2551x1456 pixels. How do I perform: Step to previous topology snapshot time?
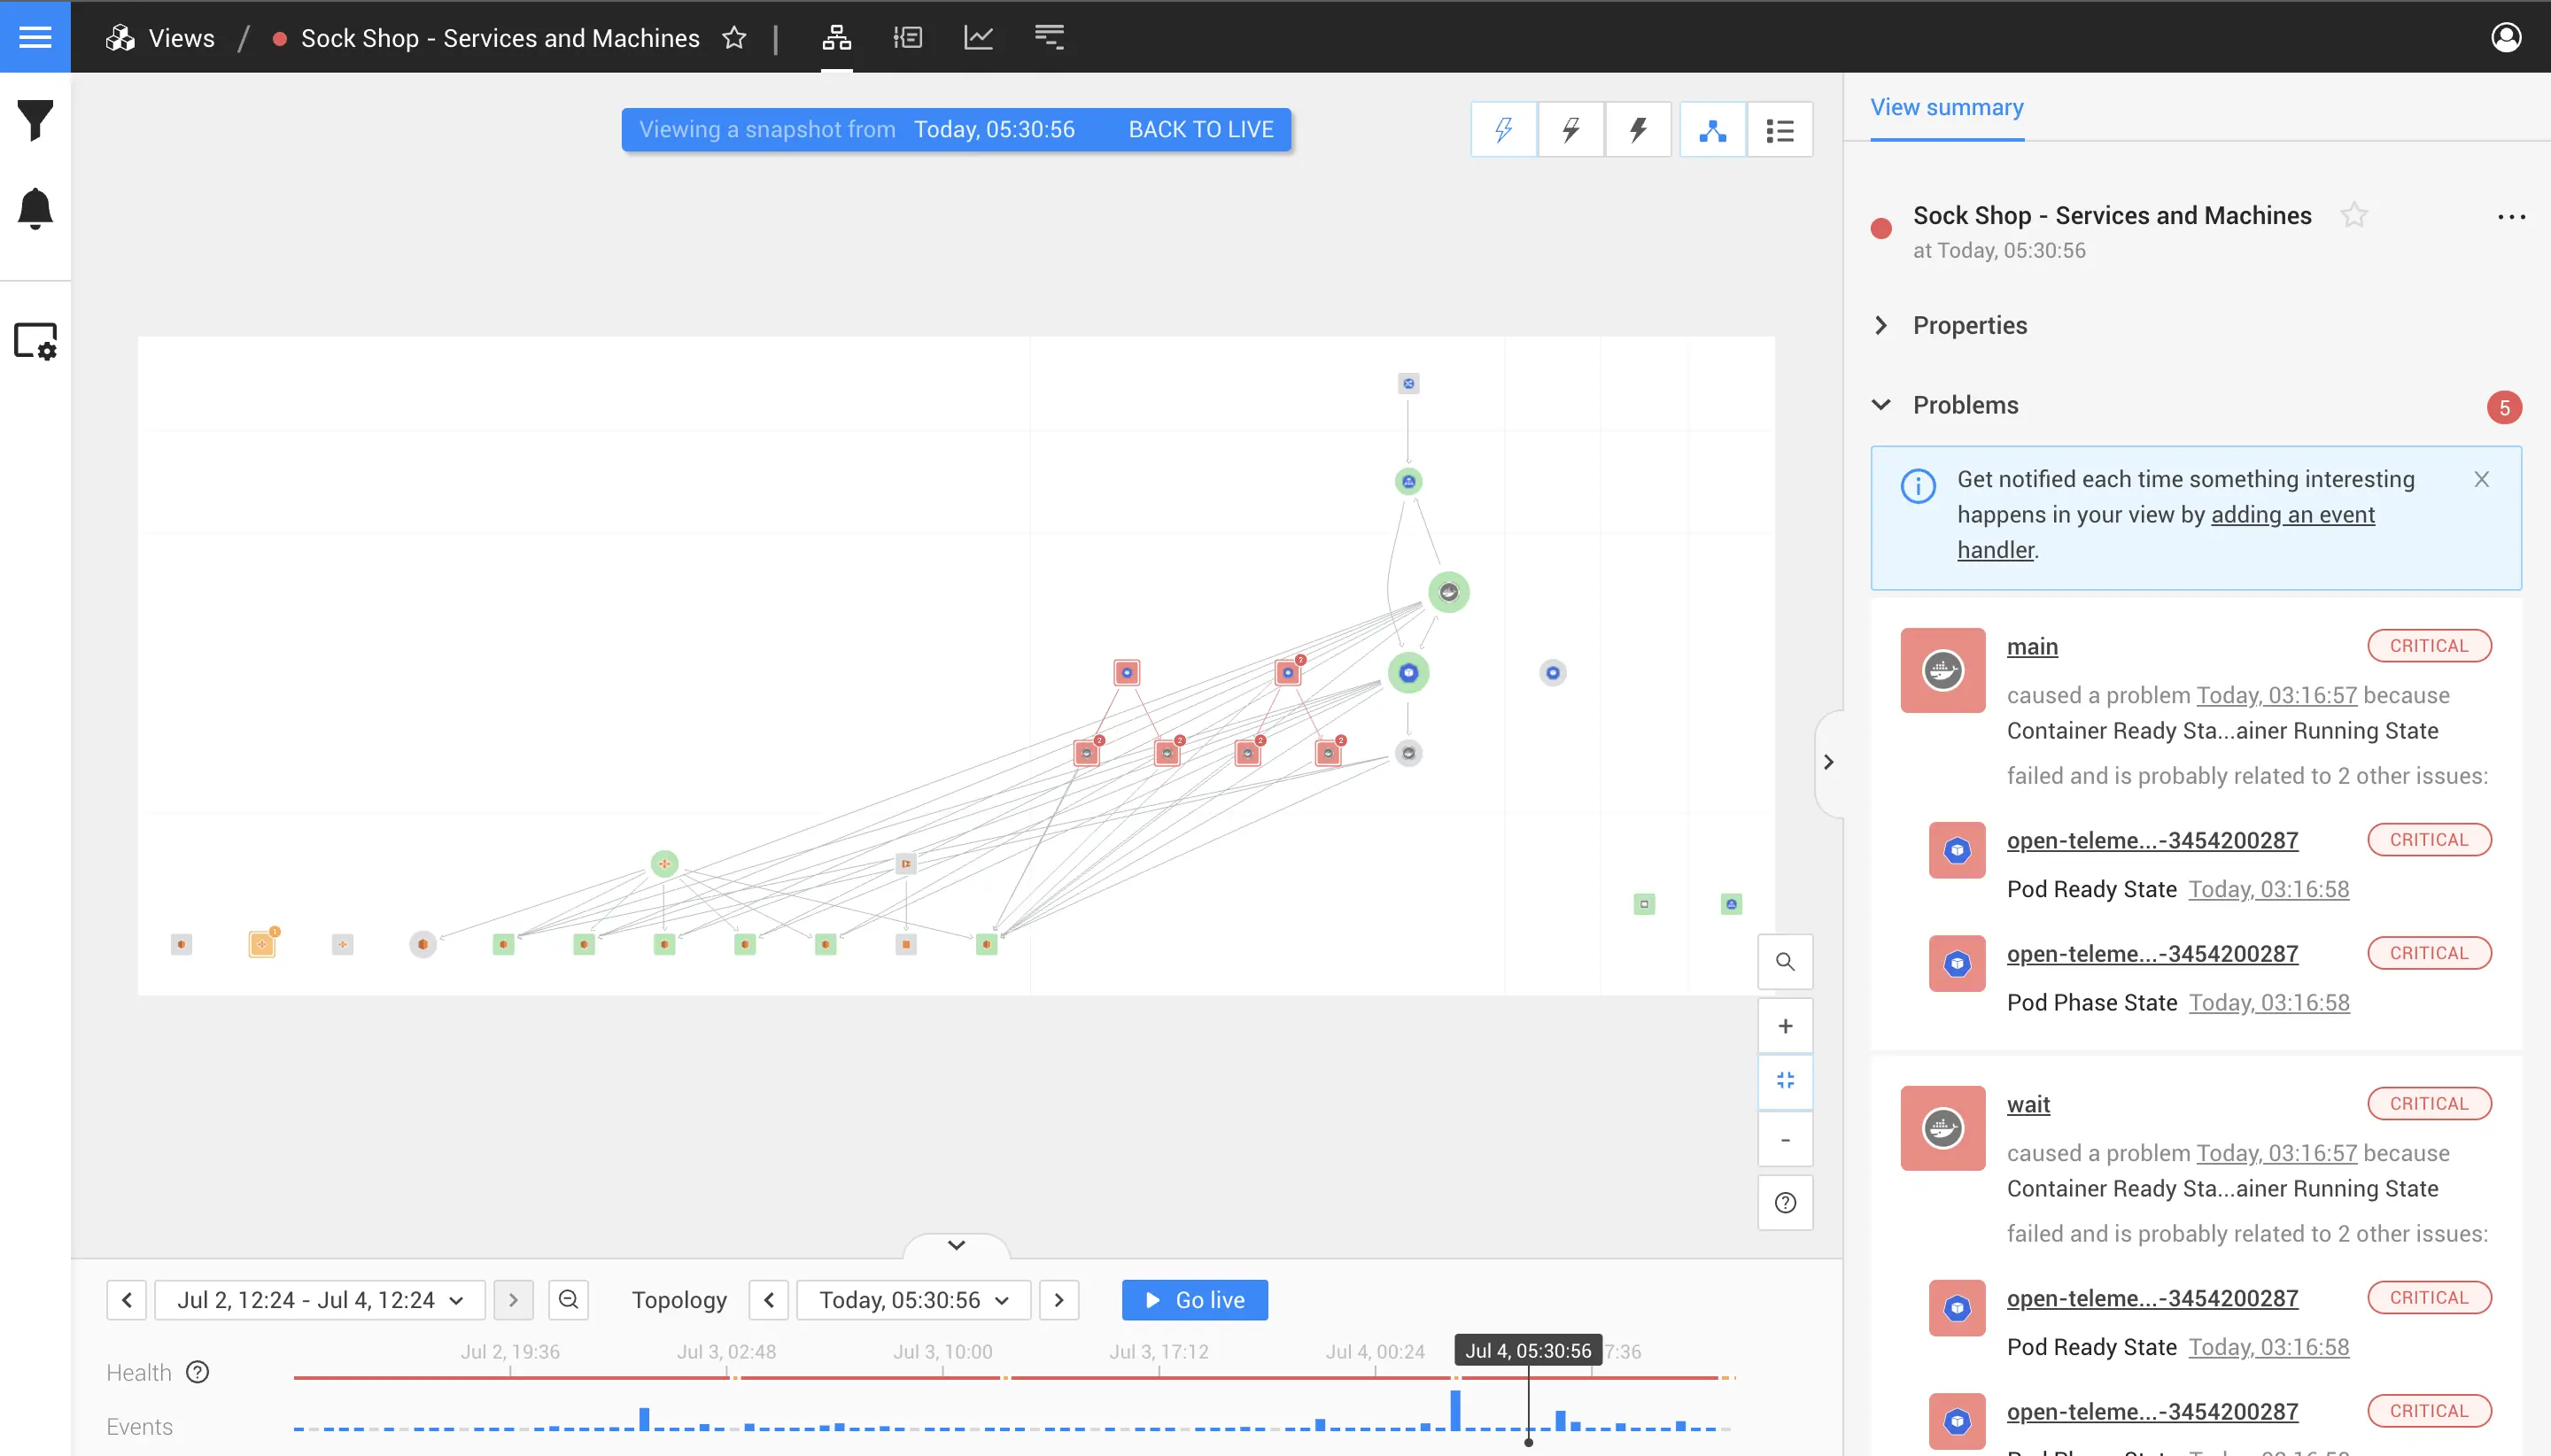point(769,1300)
